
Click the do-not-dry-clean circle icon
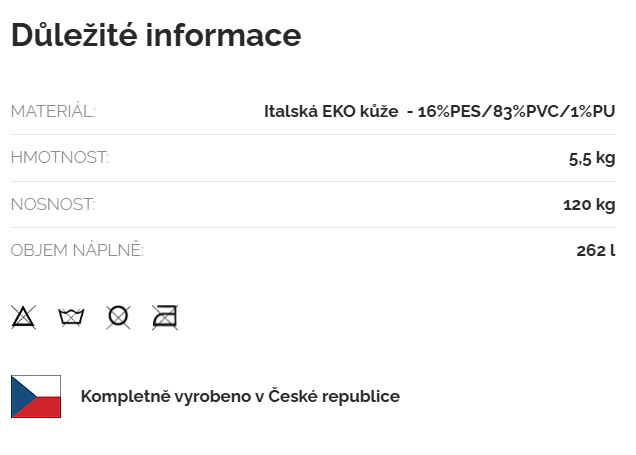tap(118, 318)
